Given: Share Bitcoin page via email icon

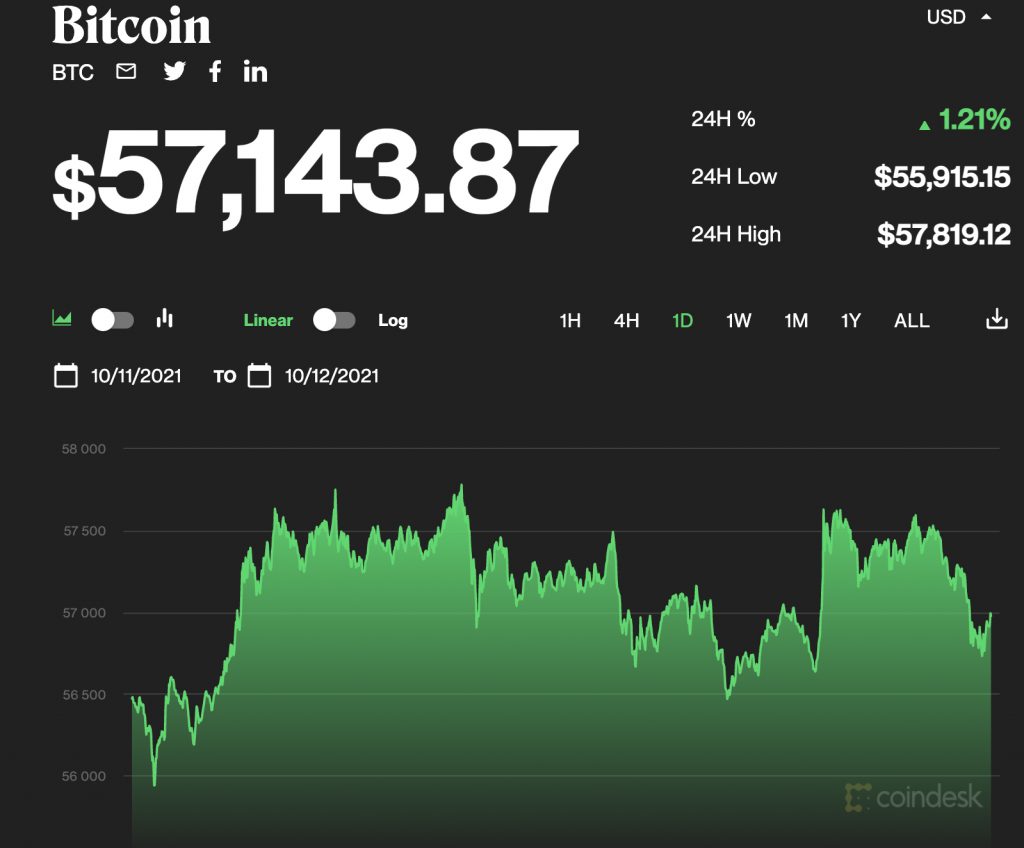Looking at the screenshot, I should (x=126, y=72).
